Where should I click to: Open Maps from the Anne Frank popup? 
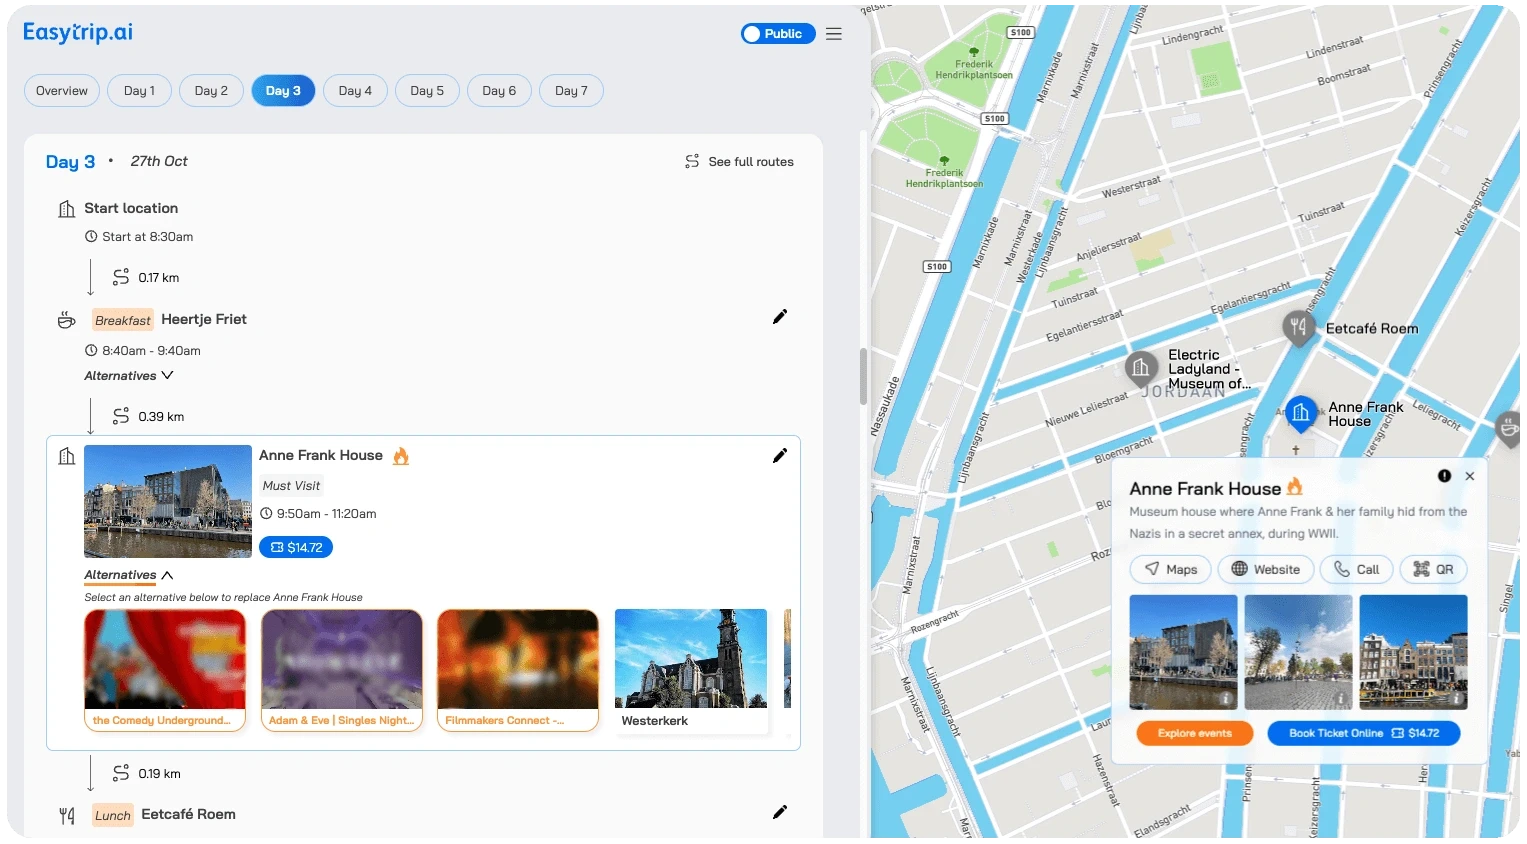(x=1171, y=569)
